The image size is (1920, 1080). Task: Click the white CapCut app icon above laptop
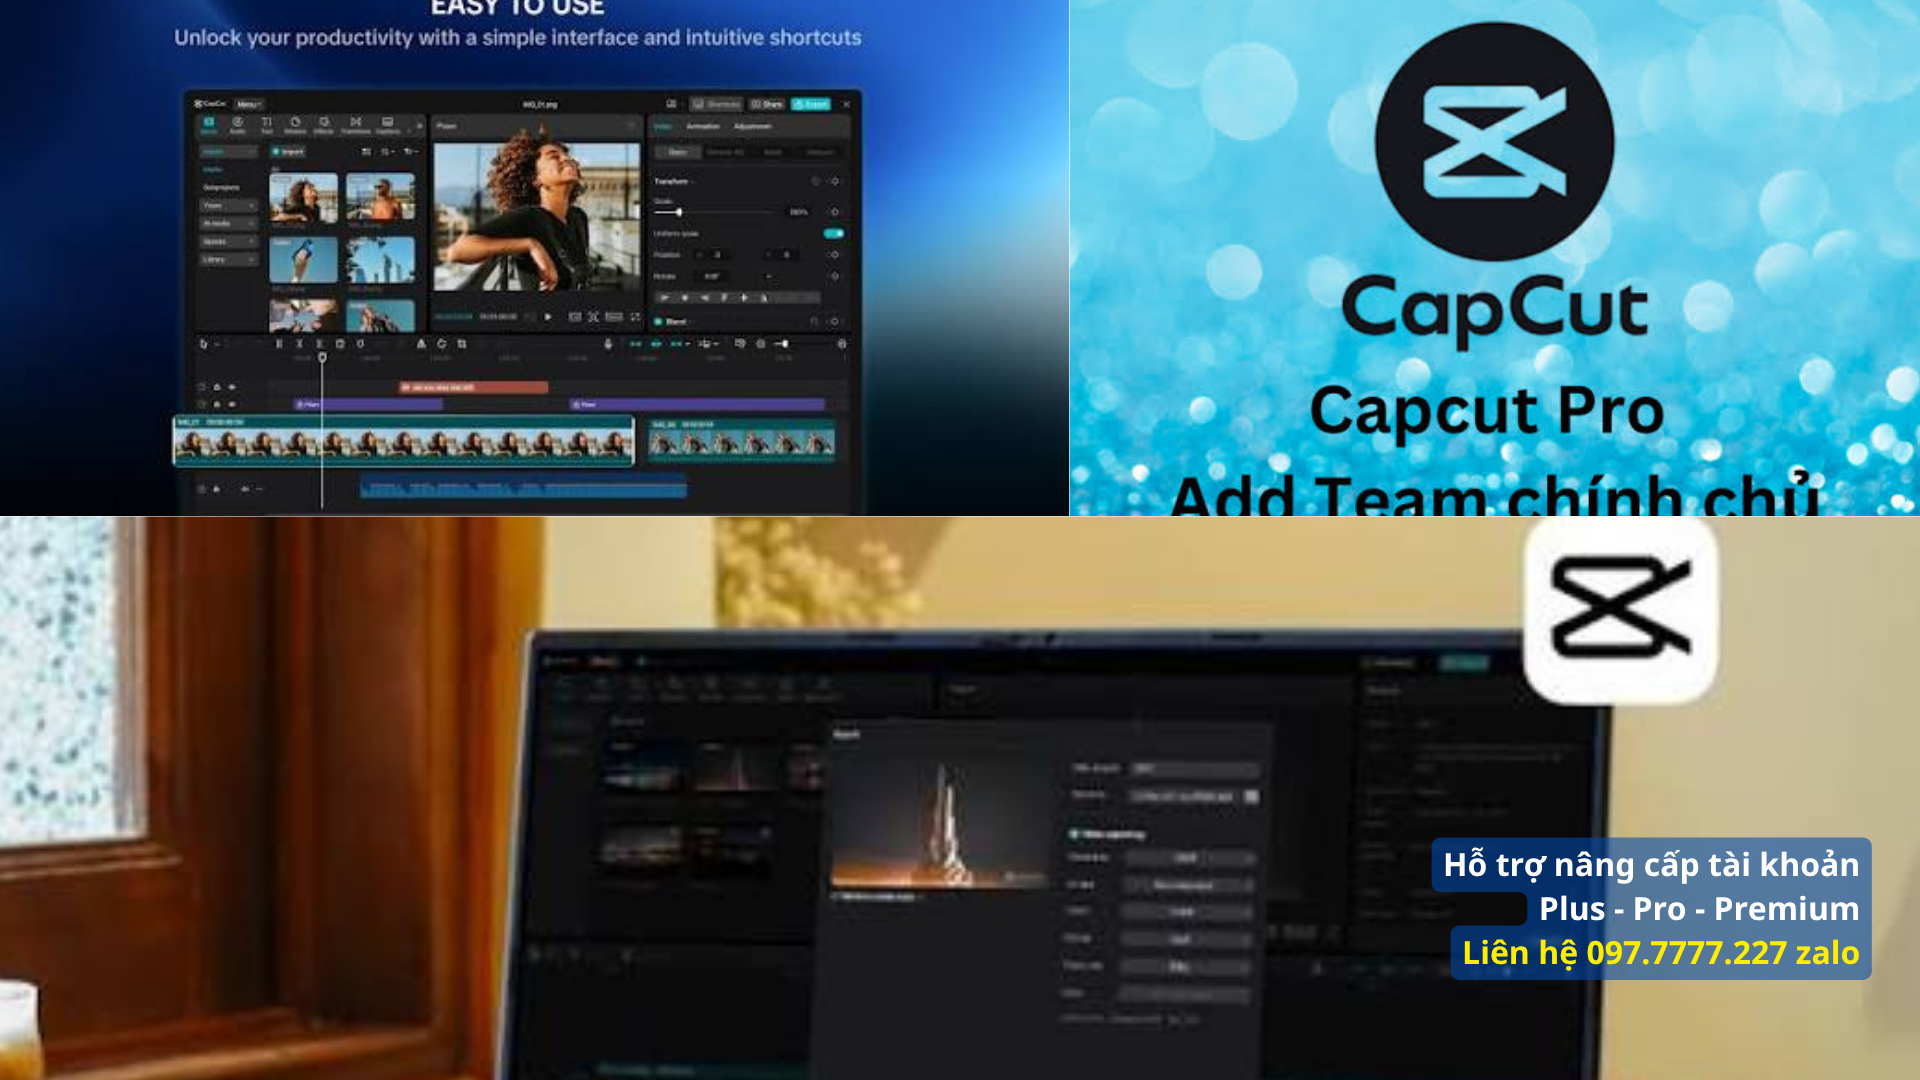point(1620,608)
